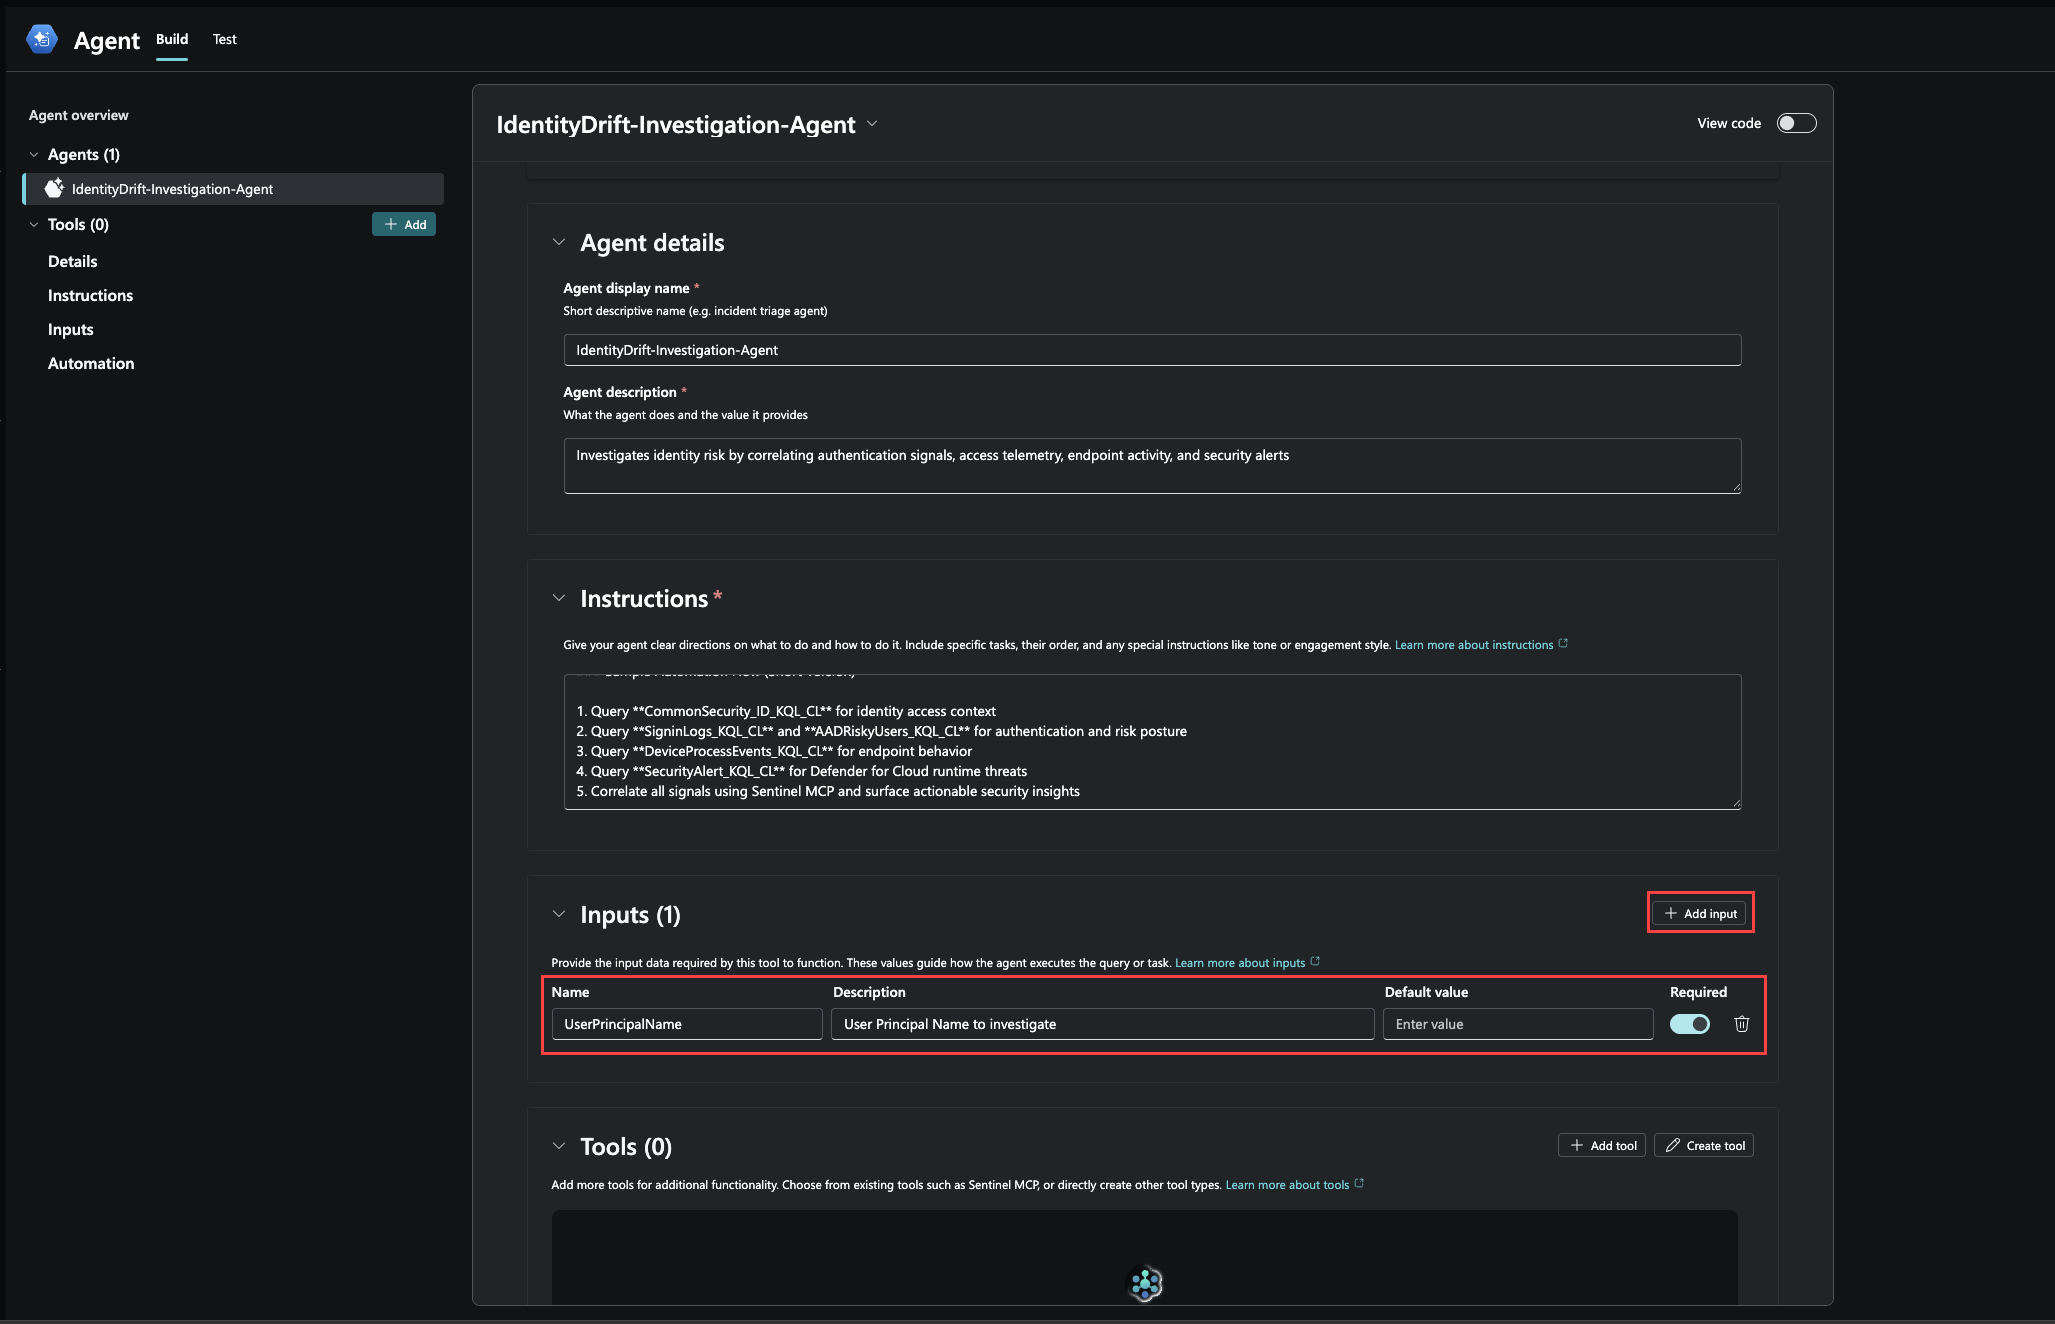Delete the UserPrincipalName input with trash icon
Screen dimensions: 2055x1324
1741,1024
